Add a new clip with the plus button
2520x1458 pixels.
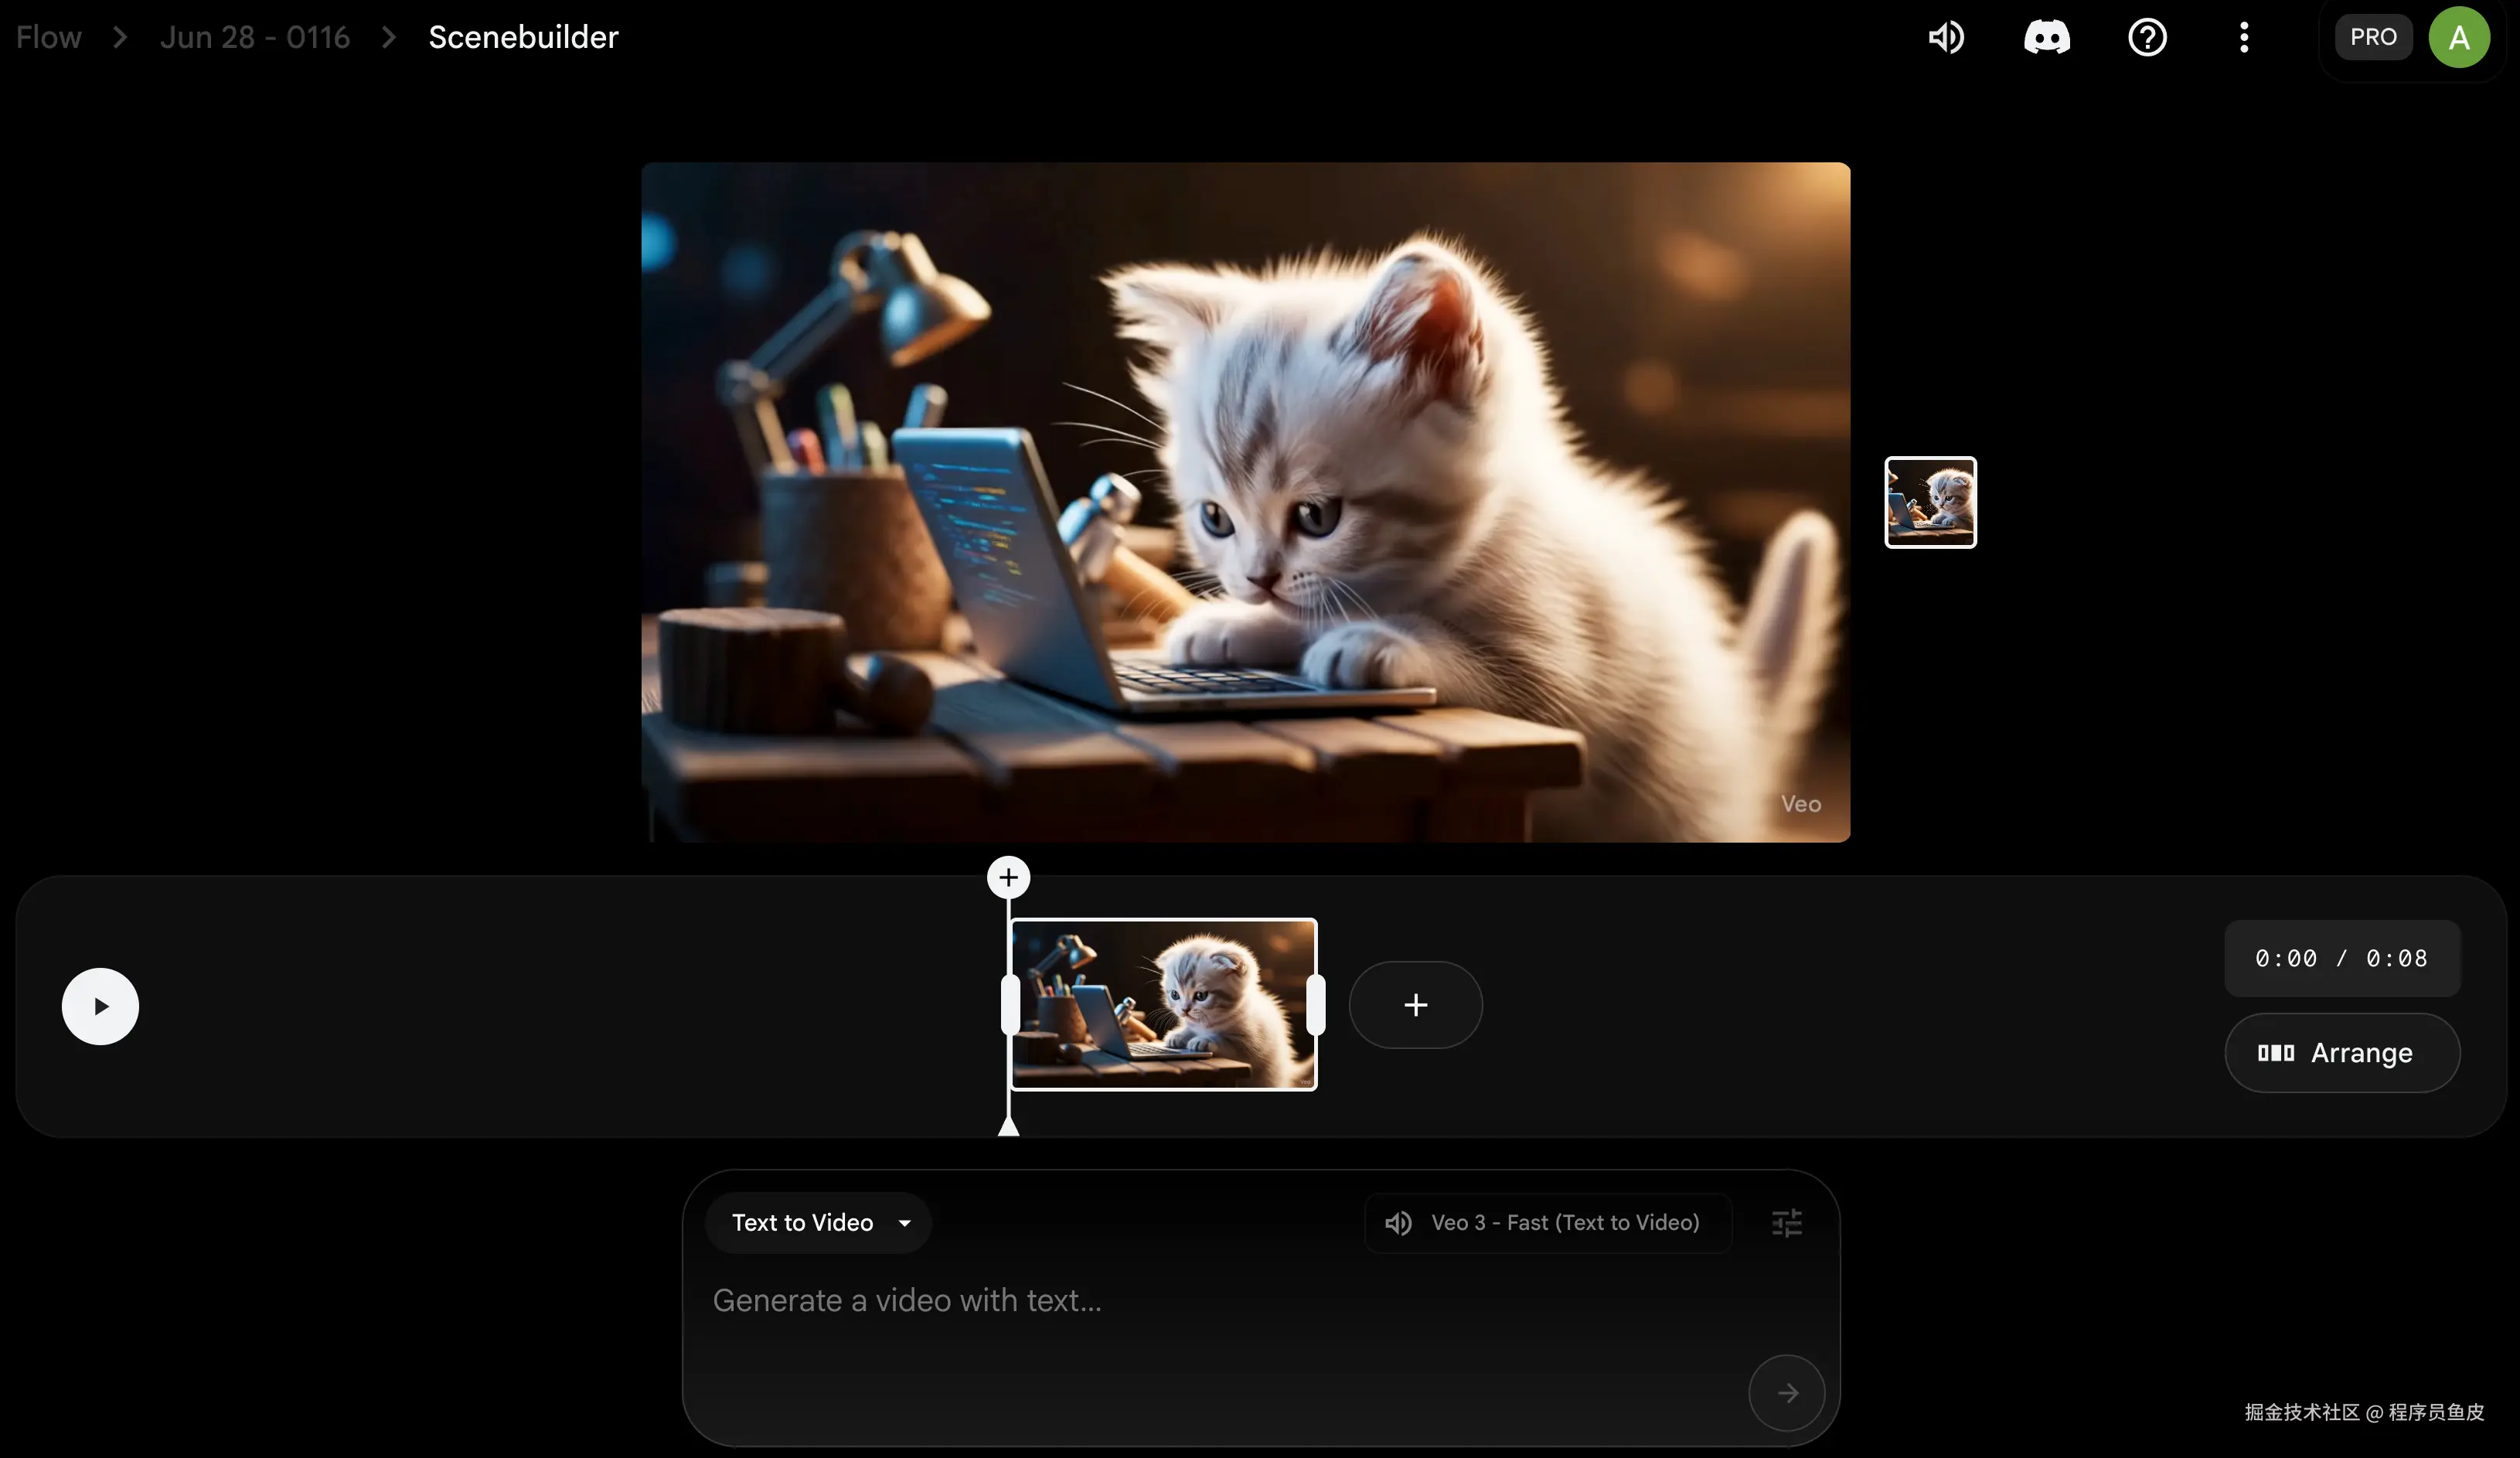1415,1004
